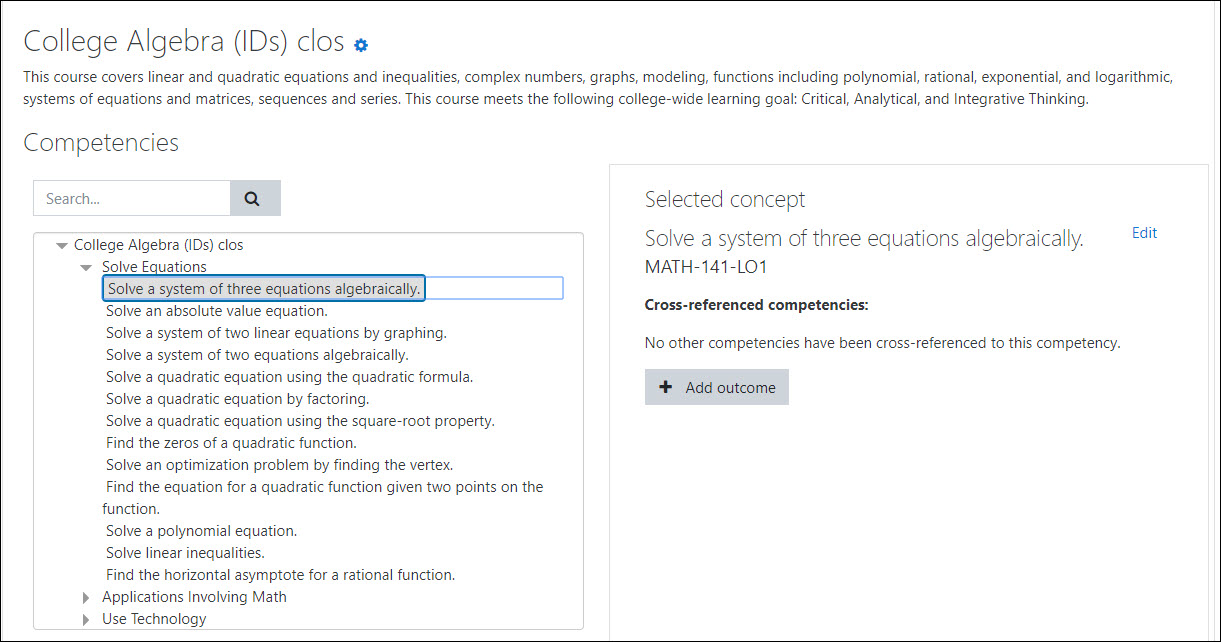Expand the Use Technology branch
1221x642 pixels.
pos(86,619)
